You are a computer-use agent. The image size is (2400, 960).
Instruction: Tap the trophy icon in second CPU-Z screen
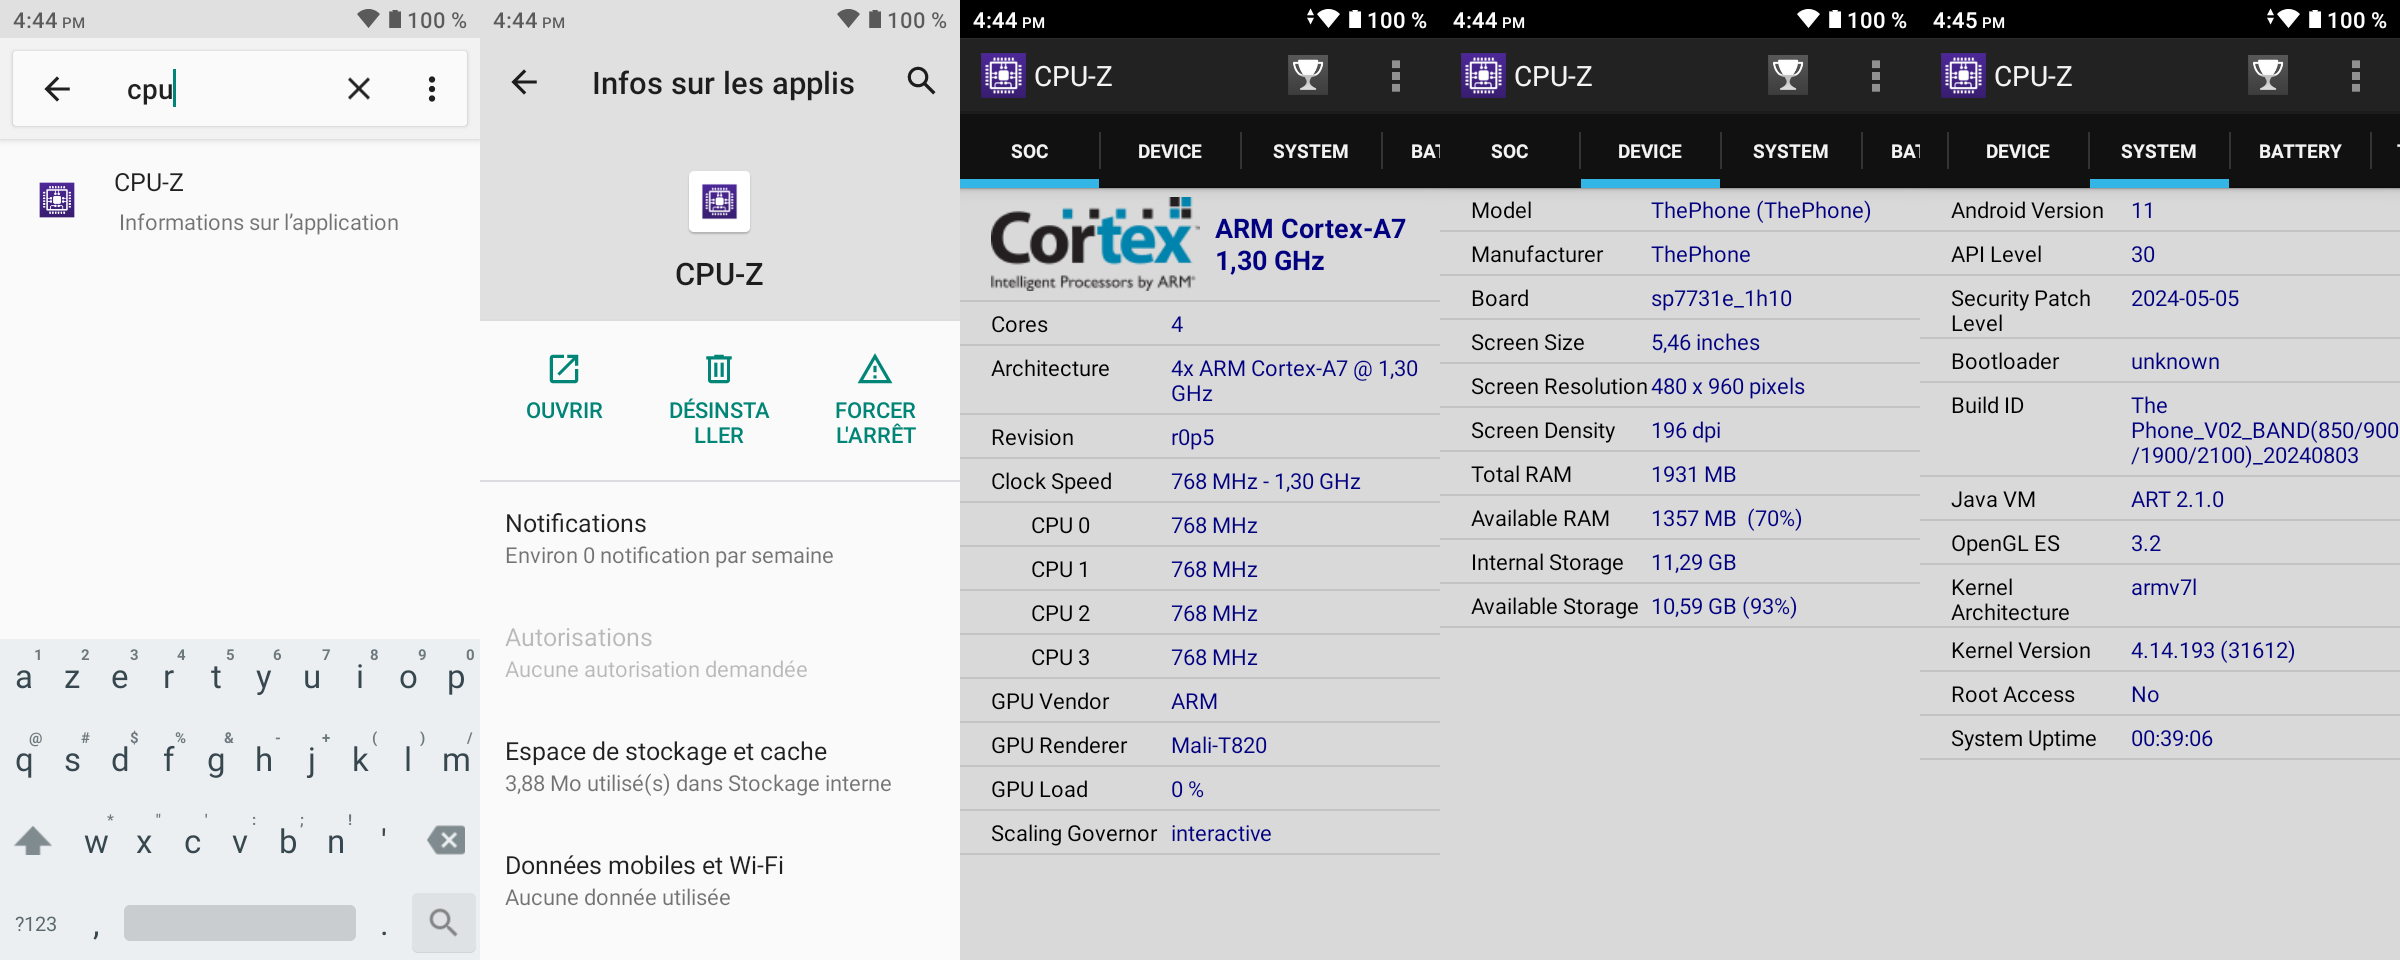[x=1787, y=75]
